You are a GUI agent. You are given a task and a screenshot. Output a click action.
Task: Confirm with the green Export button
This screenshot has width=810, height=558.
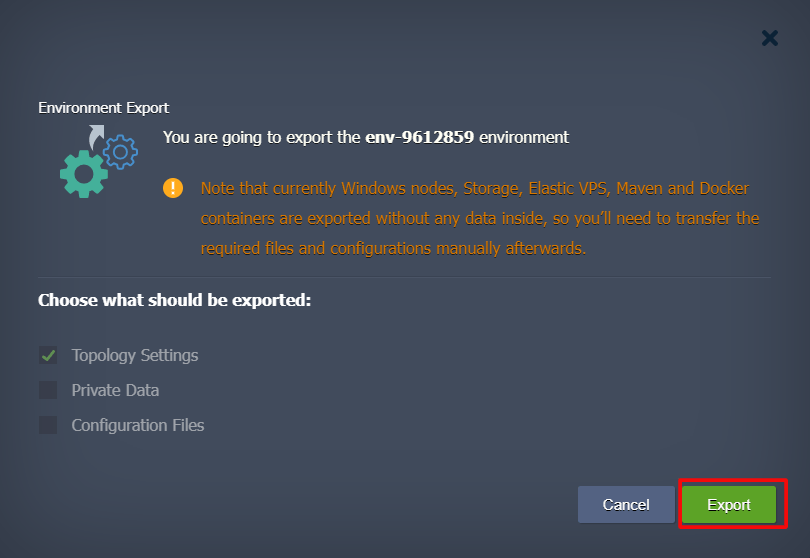pos(729,504)
